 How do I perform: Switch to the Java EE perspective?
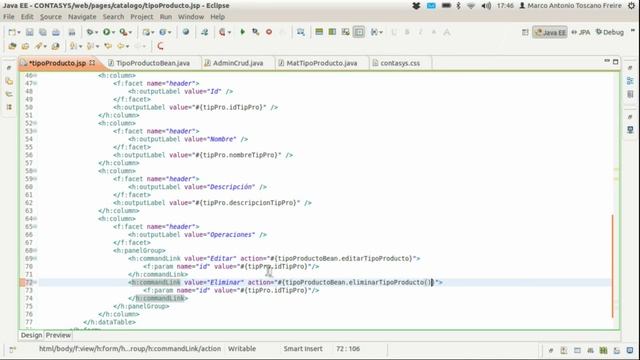pos(550,32)
